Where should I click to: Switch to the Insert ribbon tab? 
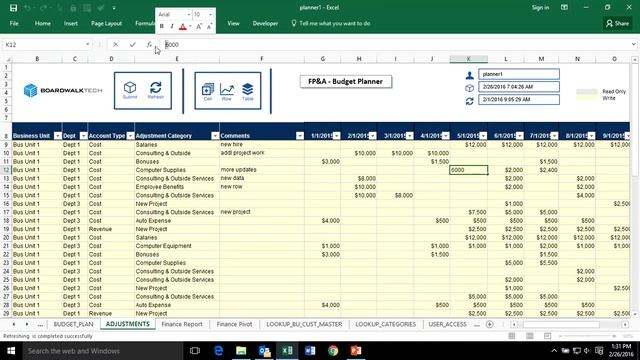(x=71, y=23)
